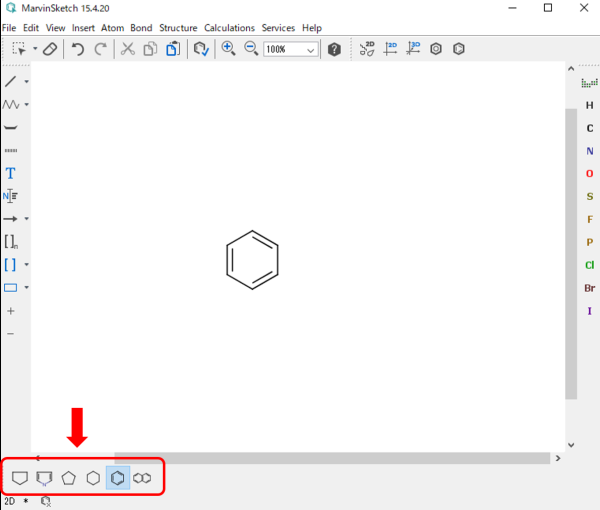Click the Clean in 2D icon
The width and height of the screenshot is (600, 510).
coord(367,49)
